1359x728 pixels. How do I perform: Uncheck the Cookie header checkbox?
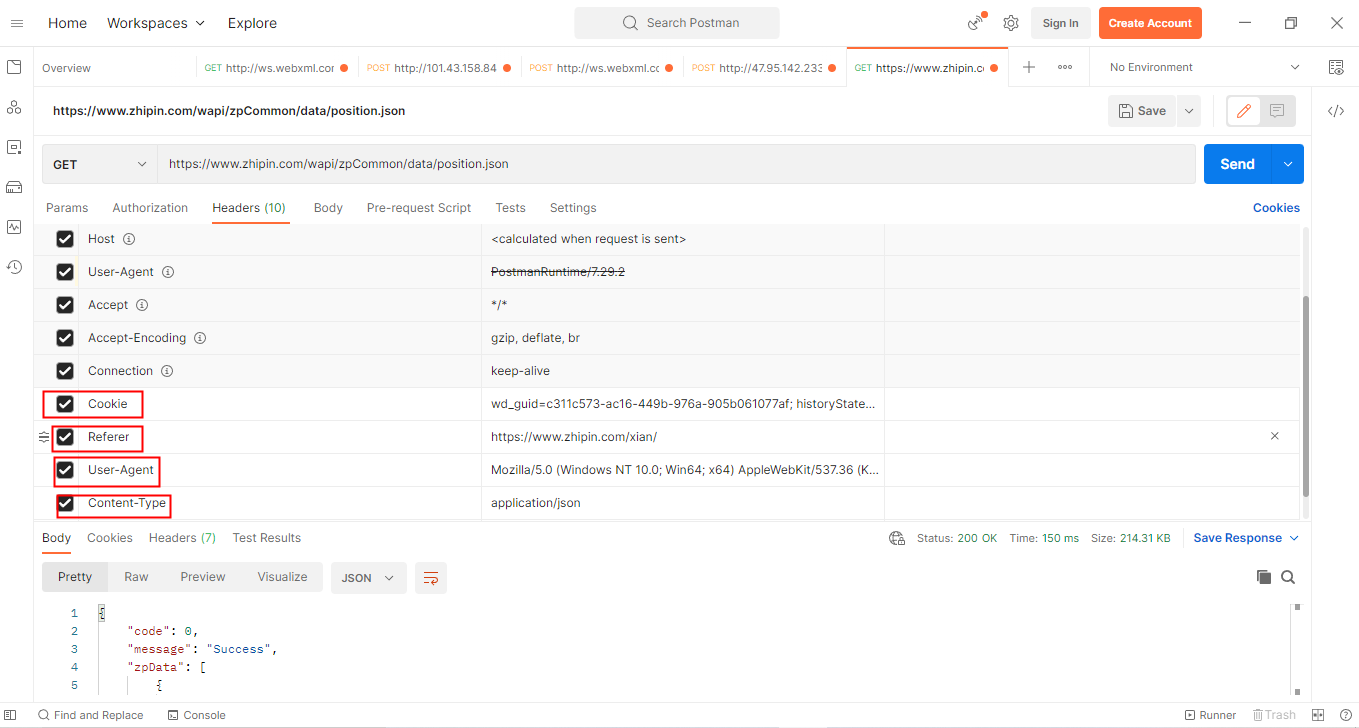[65, 404]
